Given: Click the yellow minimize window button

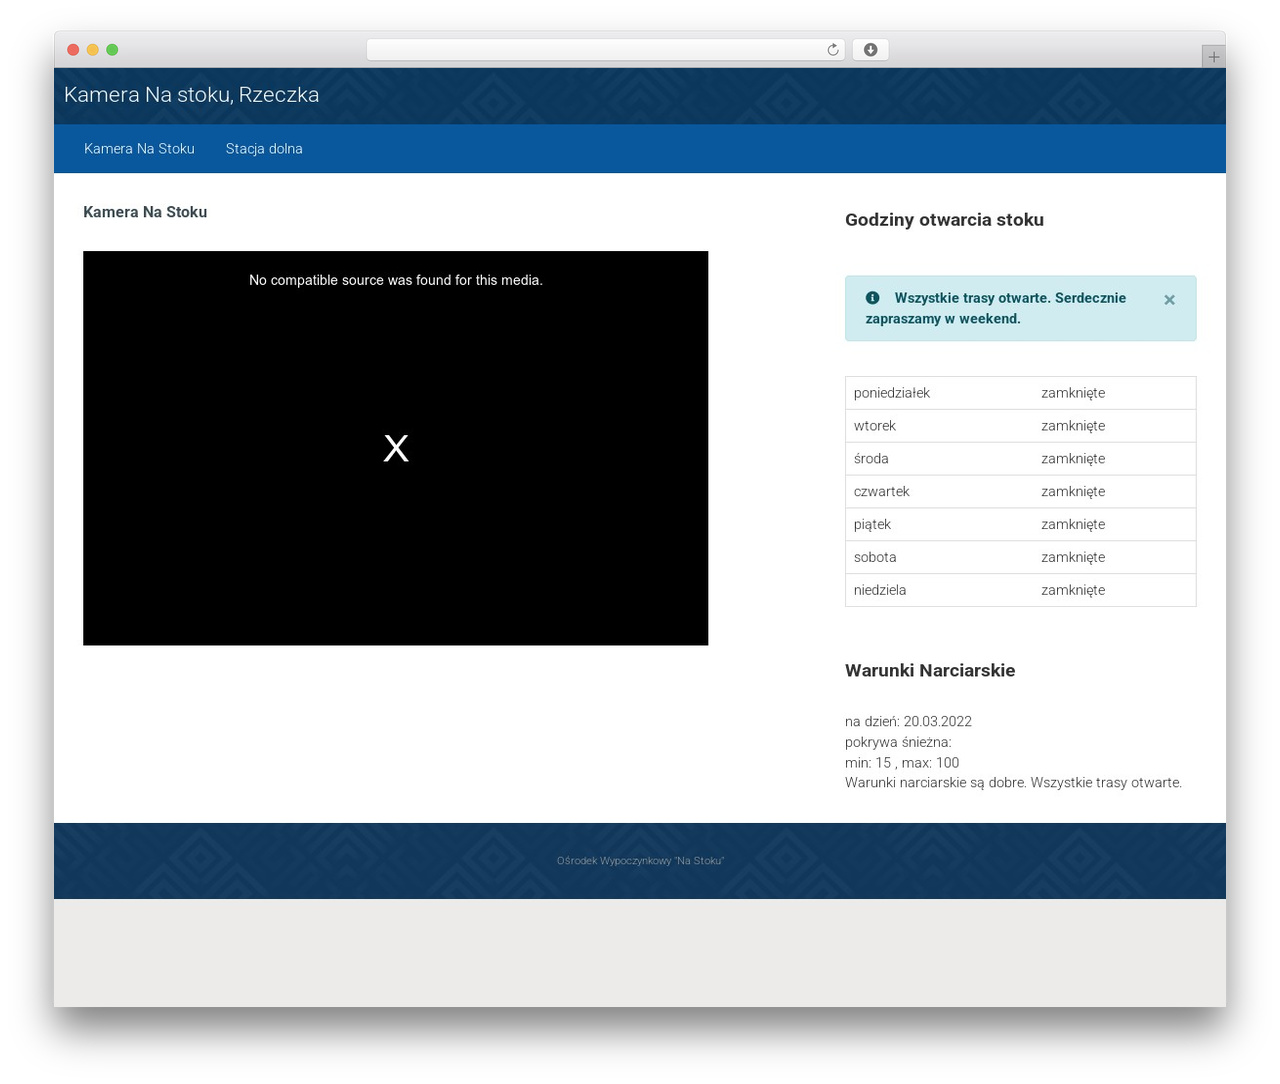Looking at the screenshot, I should tap(93, 50).
